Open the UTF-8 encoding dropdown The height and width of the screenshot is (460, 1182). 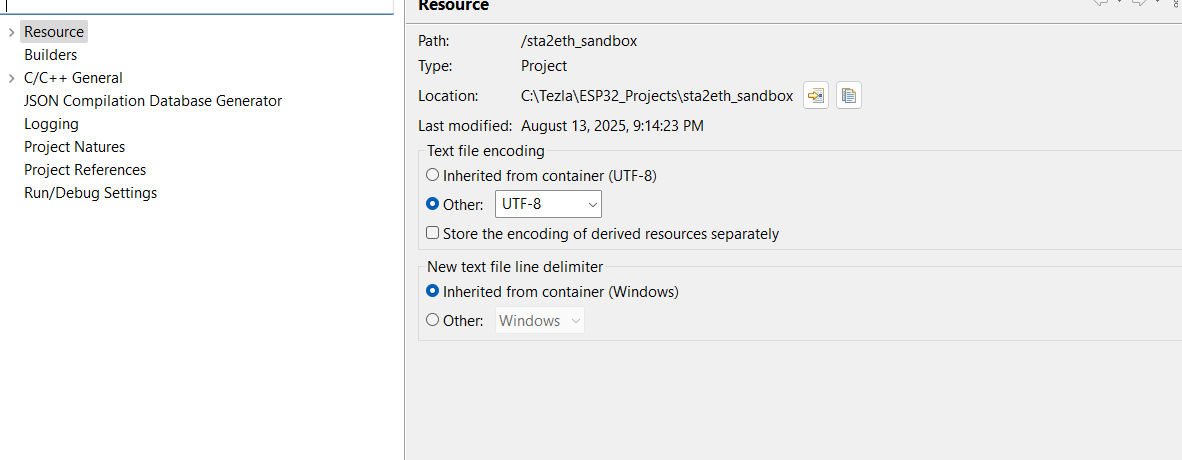pos(548,204)
